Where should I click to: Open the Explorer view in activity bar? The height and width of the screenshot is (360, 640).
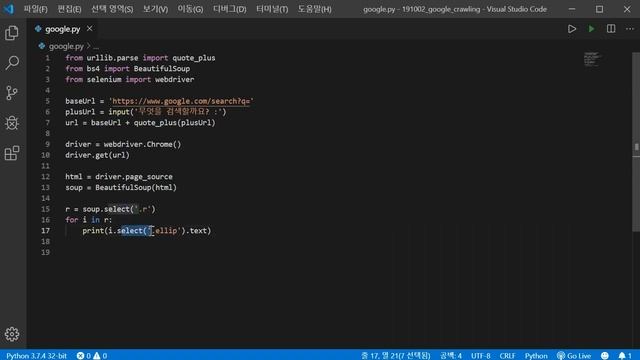[x=12, y=33]
